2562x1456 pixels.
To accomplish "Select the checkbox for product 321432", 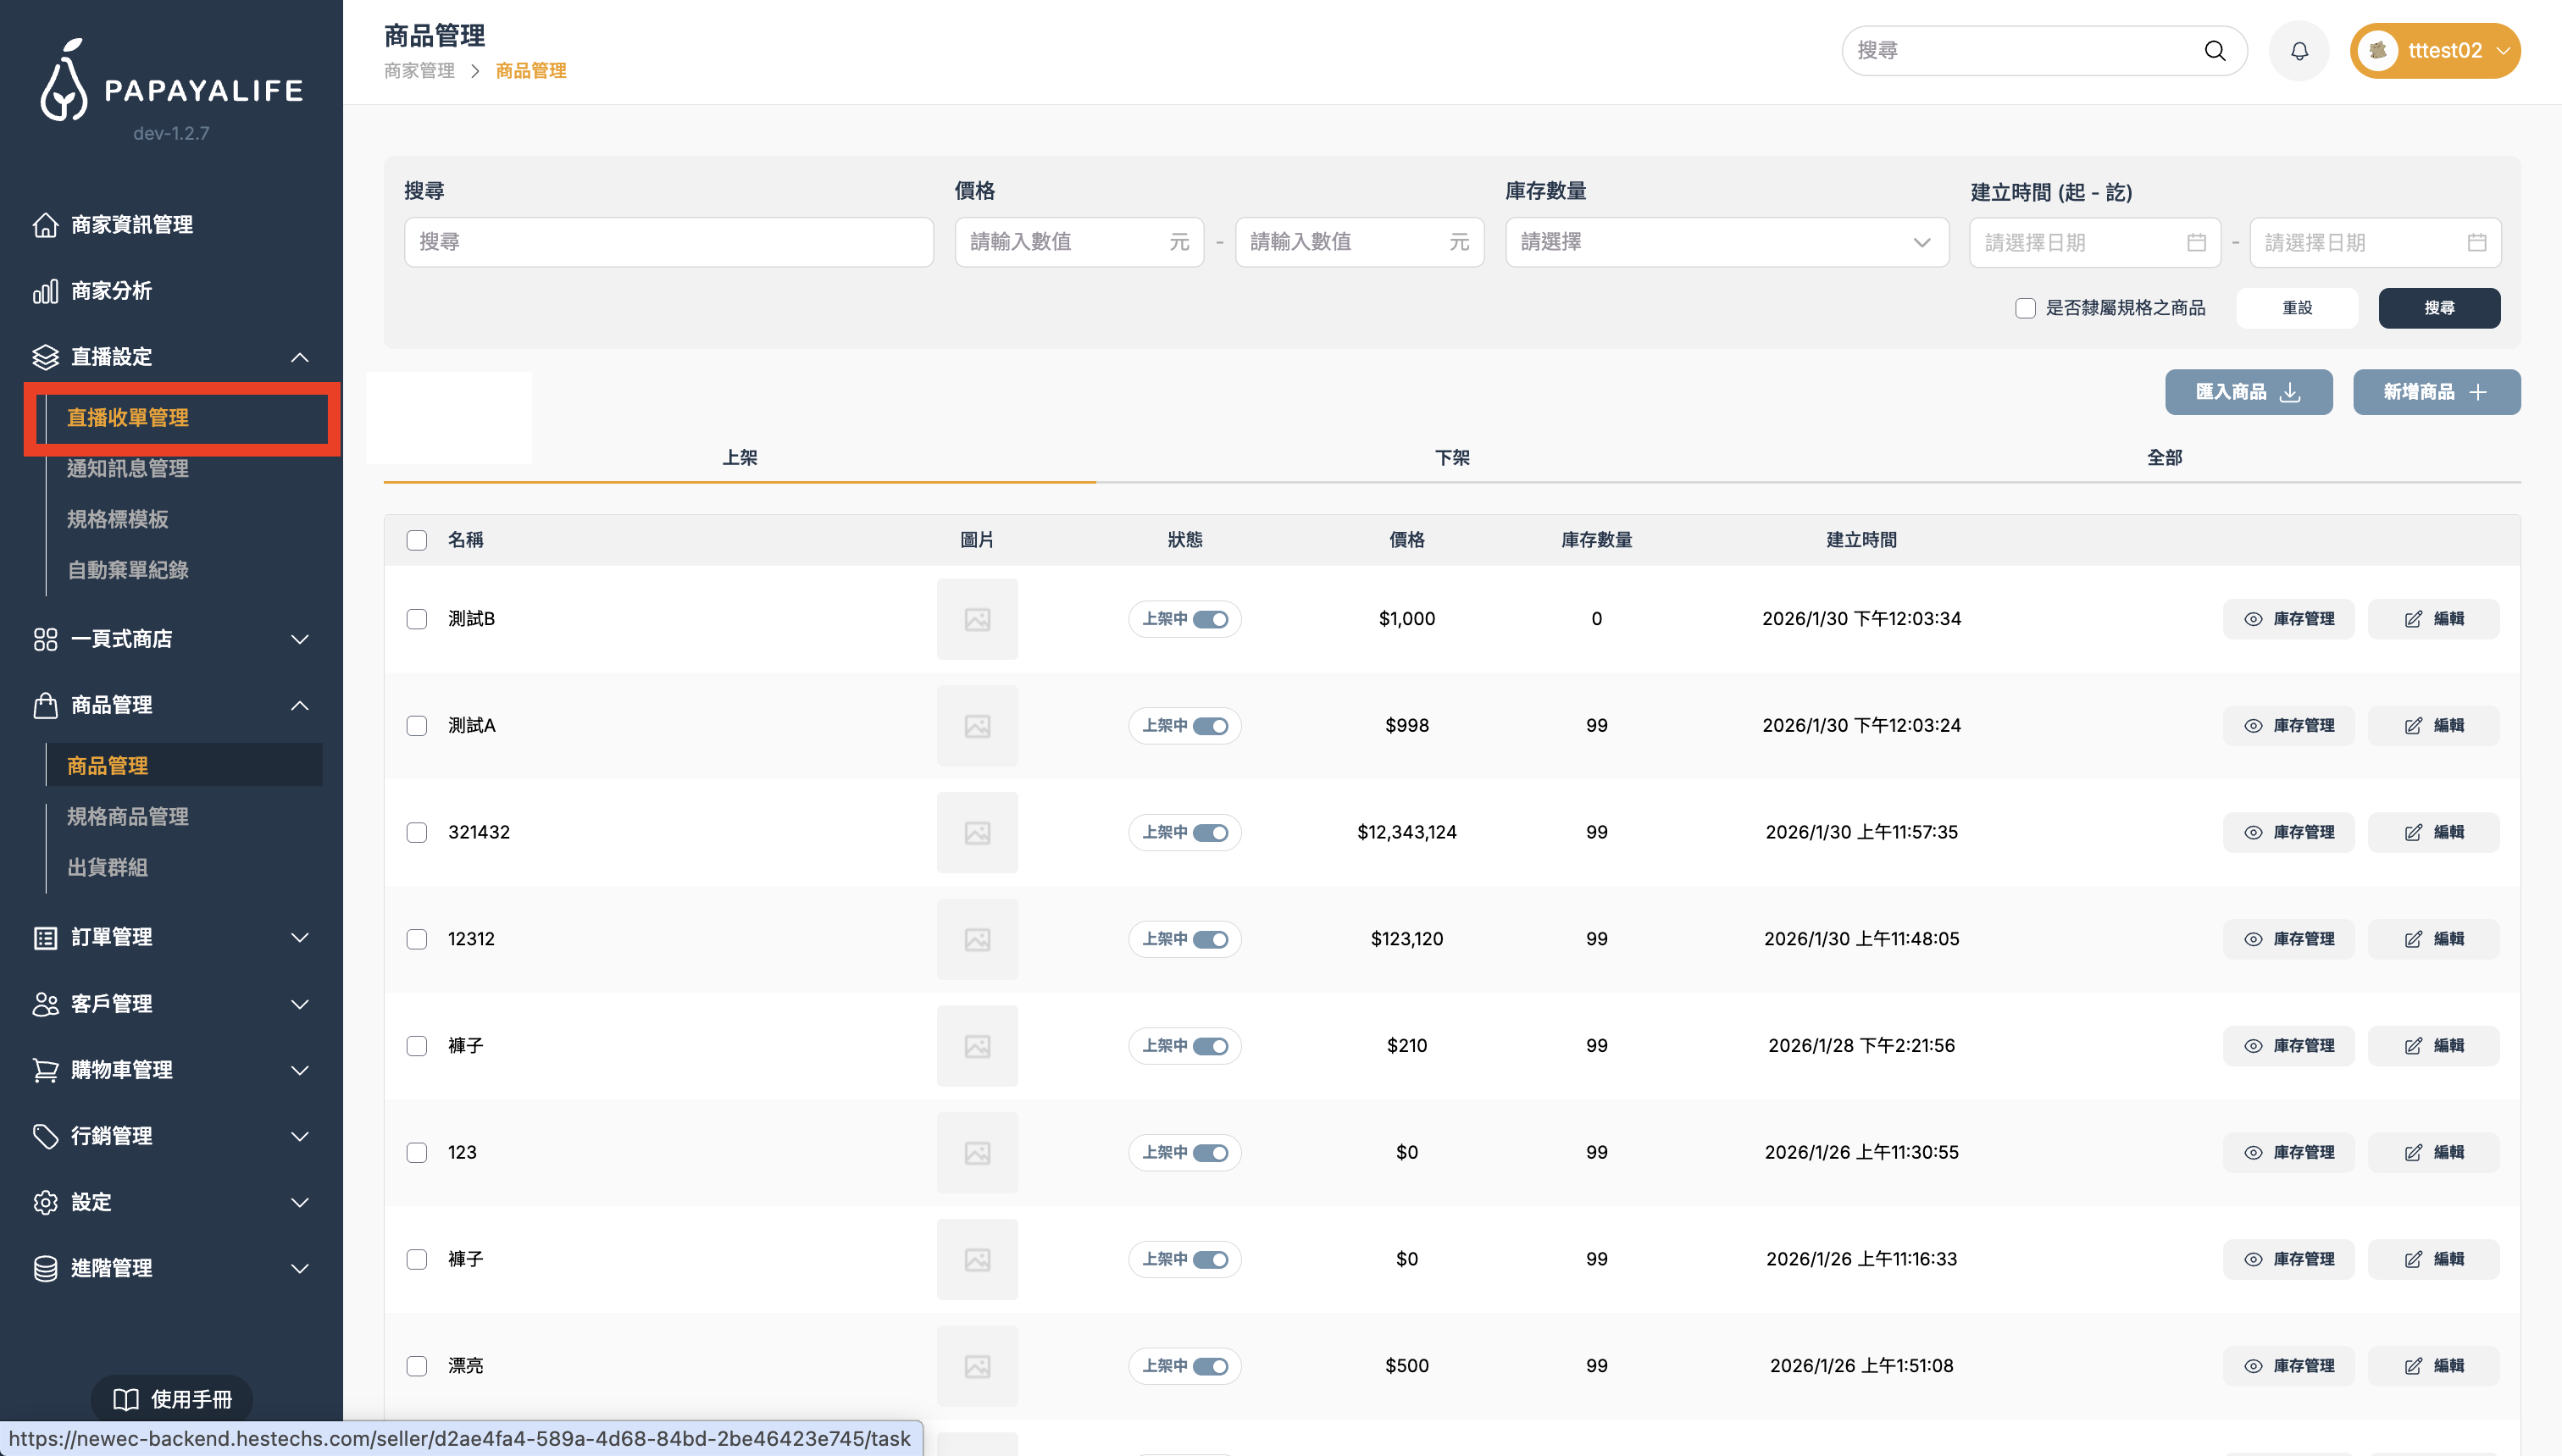I will coord(417,832).
